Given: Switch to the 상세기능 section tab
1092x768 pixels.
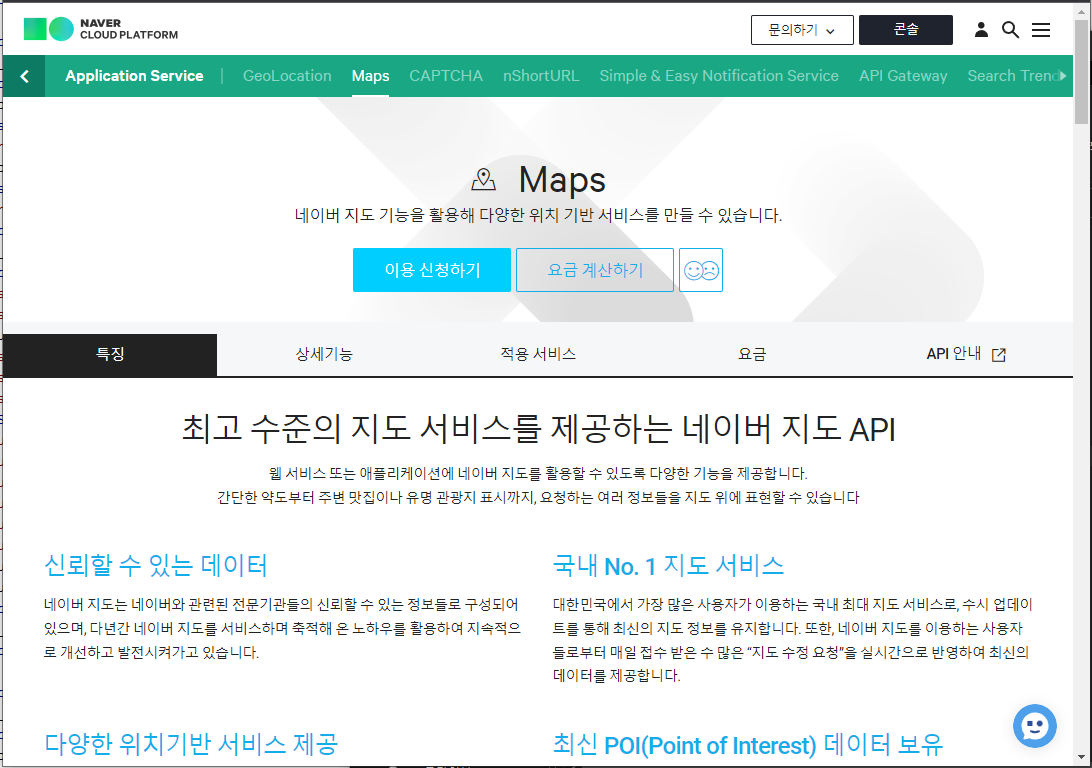Looking at the screenshot, I should (324, 354).
